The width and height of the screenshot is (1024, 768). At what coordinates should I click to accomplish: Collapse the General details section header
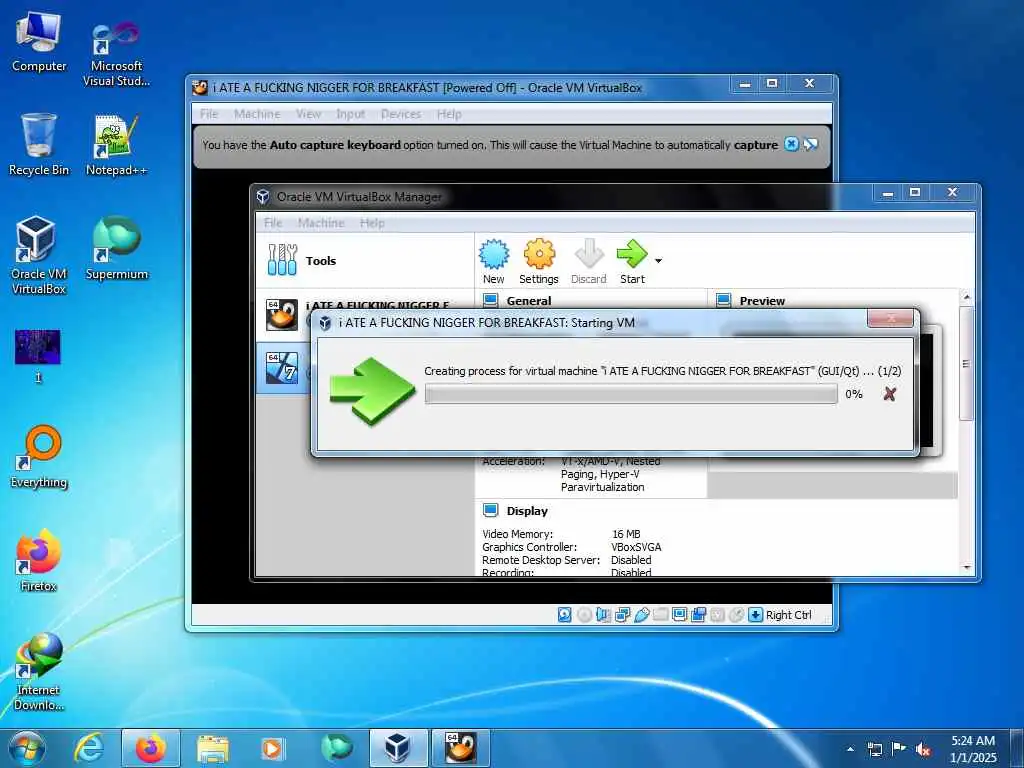tap(528, 301)
